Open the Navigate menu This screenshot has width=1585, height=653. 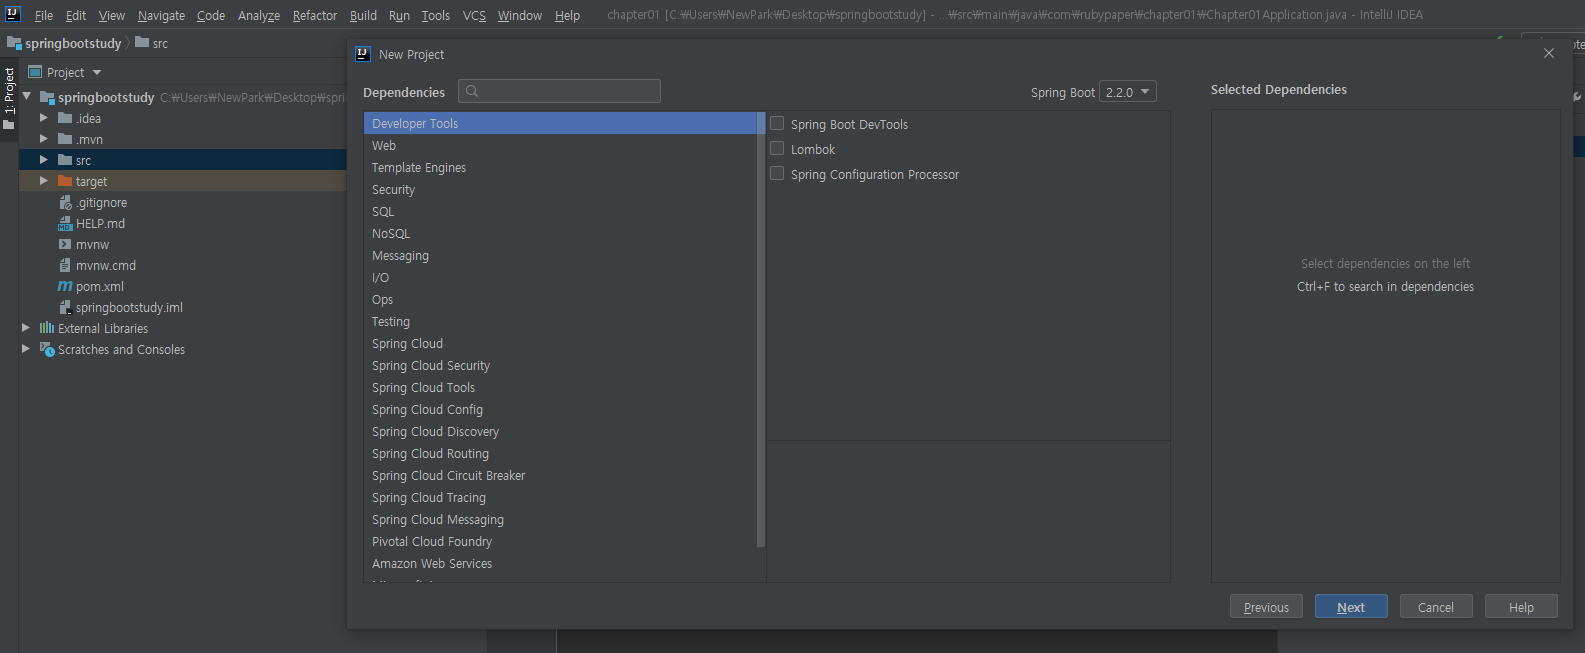[x=161, y=15]
